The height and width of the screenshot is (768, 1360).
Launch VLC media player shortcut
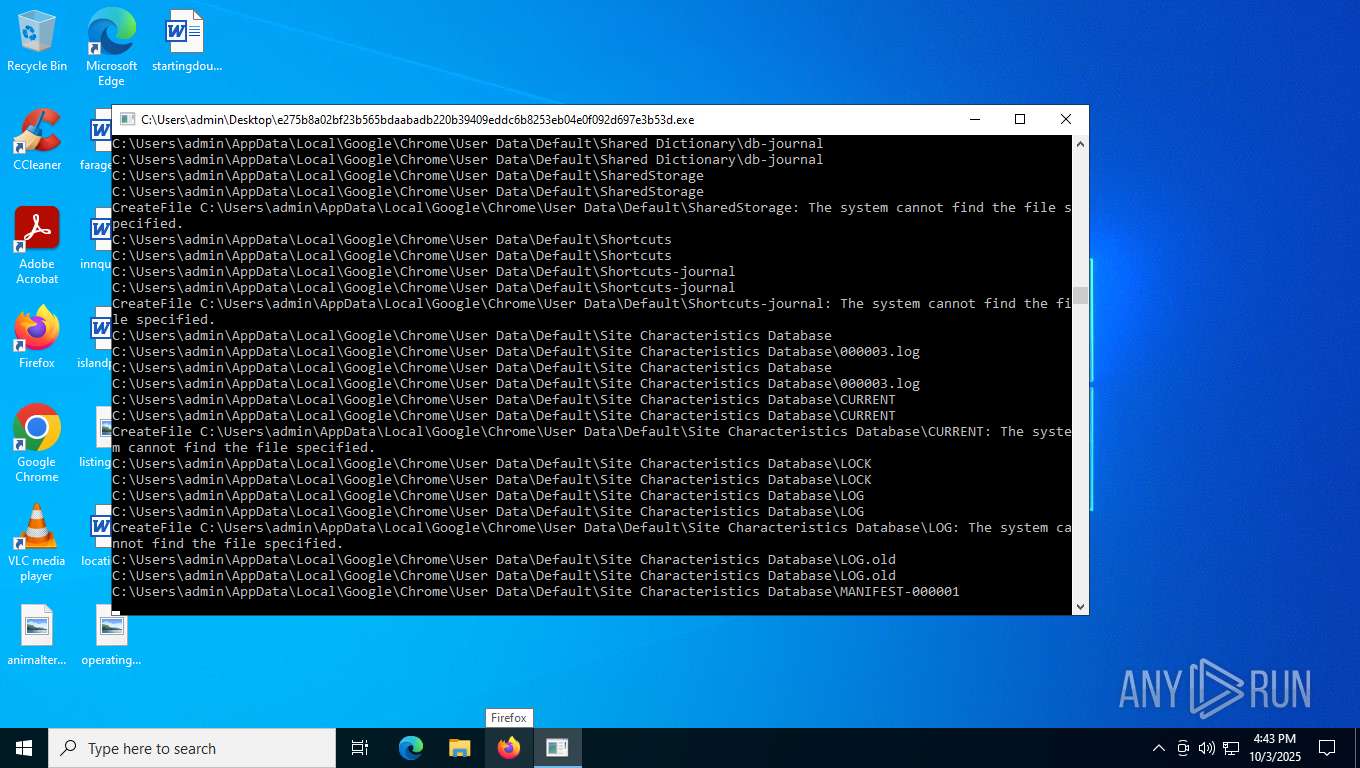(37, 542)
